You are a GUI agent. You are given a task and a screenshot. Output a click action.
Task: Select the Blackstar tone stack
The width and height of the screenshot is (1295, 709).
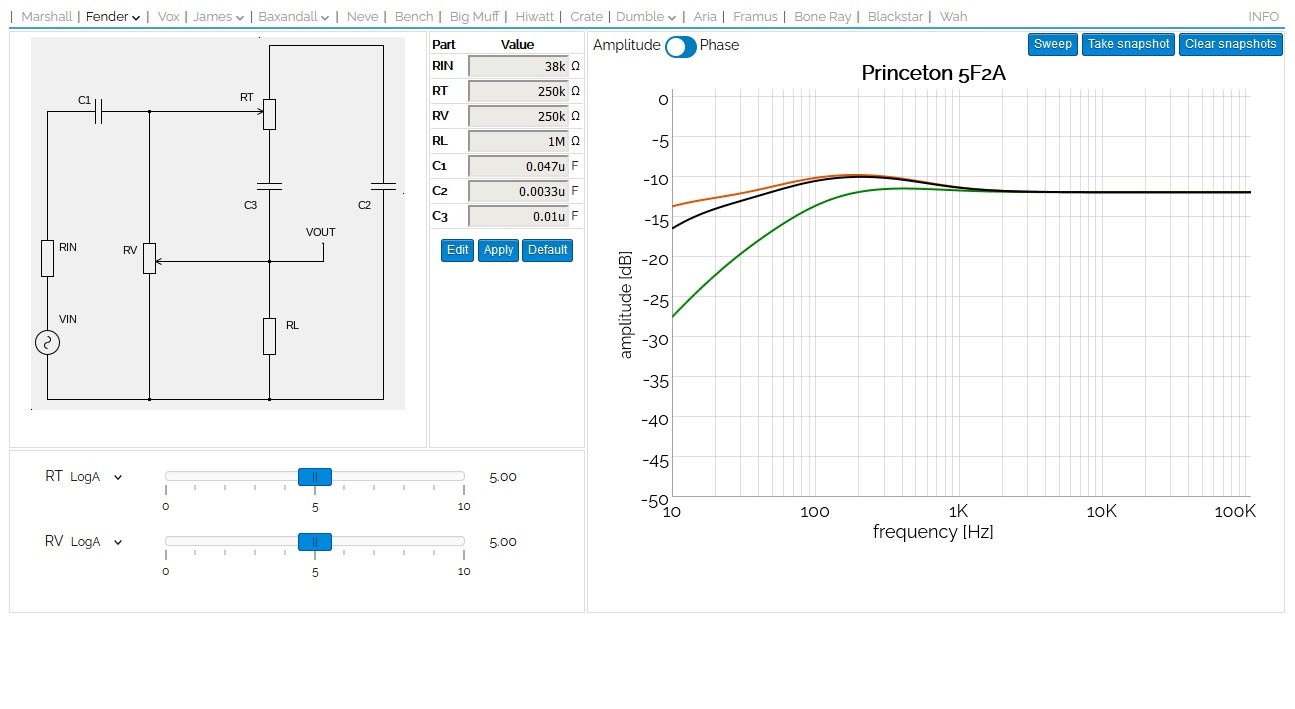(897, 17)
